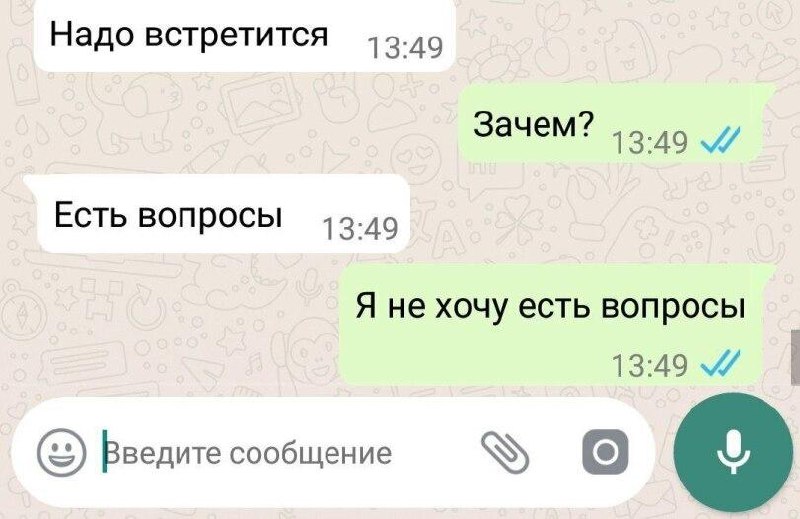
Task: Click the blinking text cursor in message box
Action: pos(105,452)
